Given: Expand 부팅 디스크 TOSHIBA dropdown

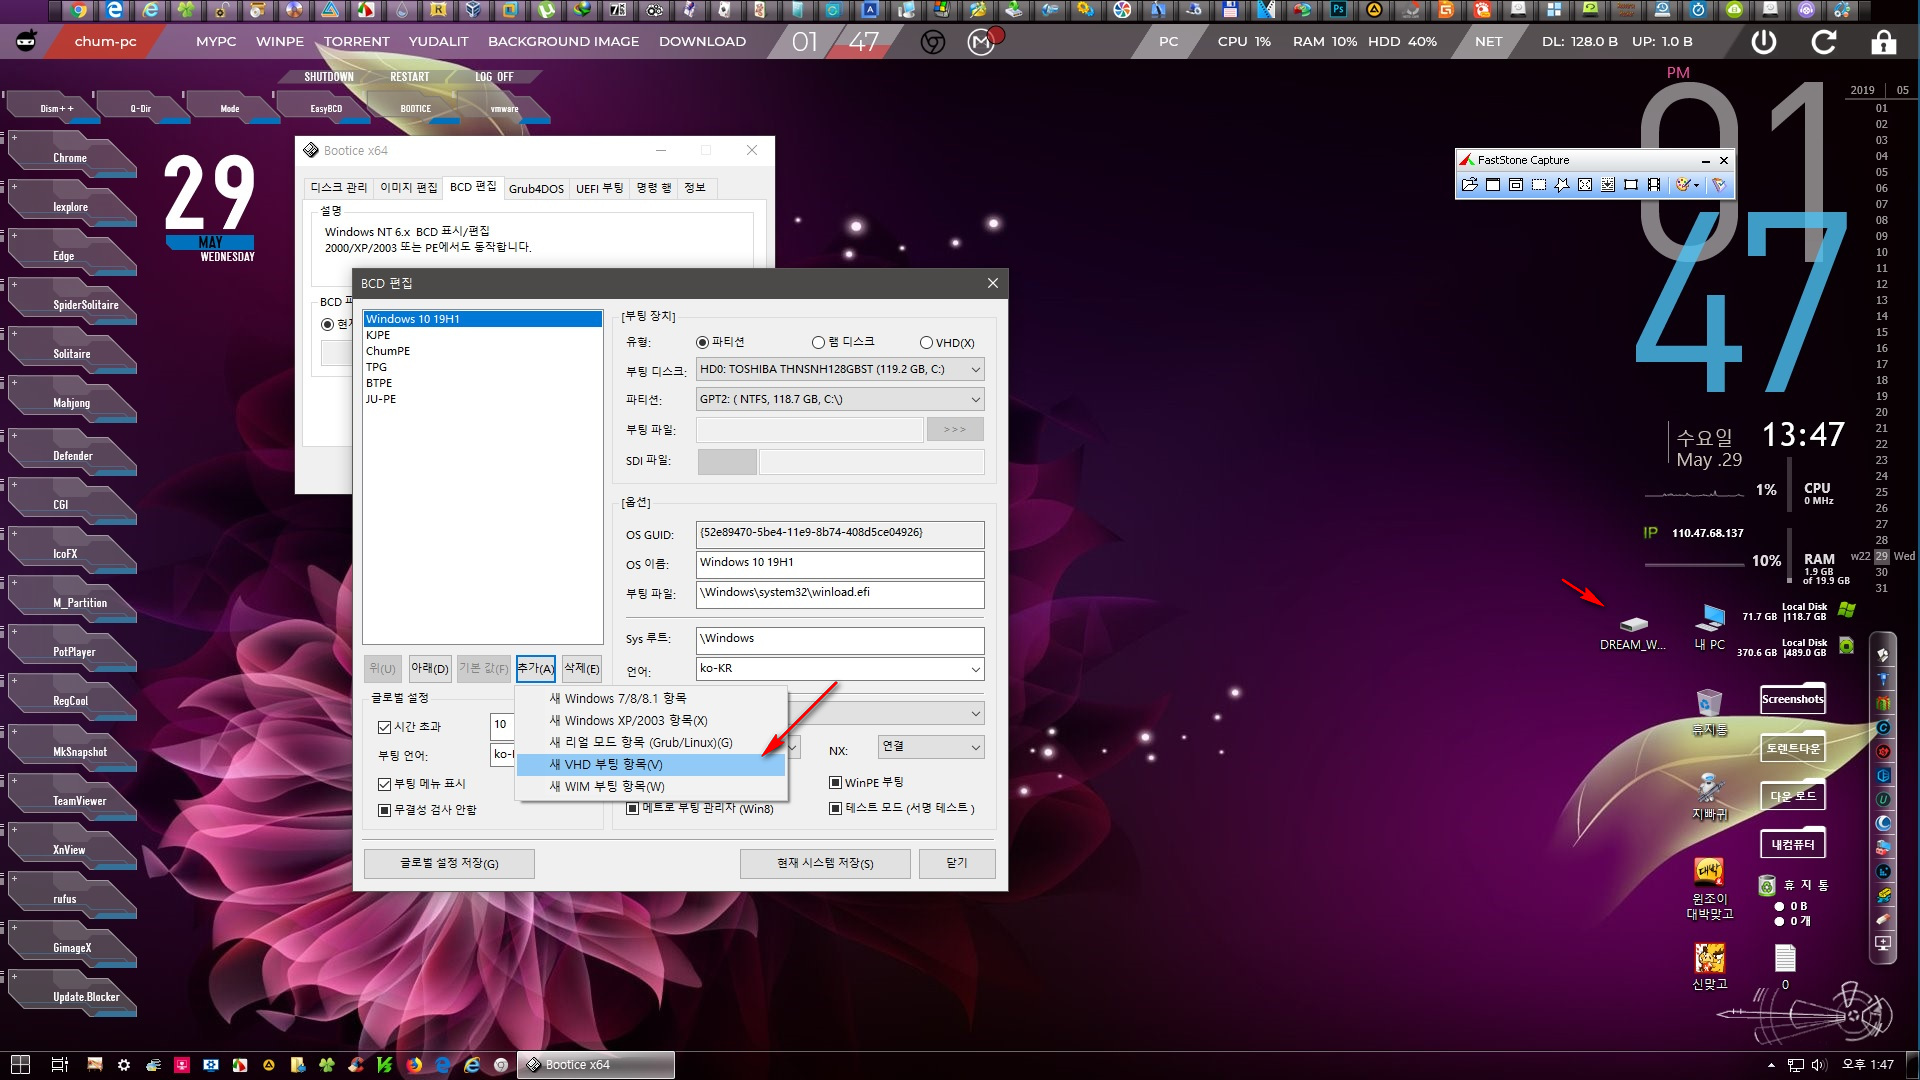Looking at the screenshot, I should click(x=840, y=369).
